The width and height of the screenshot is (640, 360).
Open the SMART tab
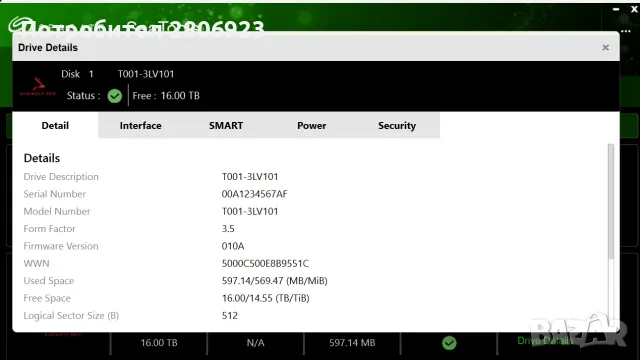pos(226,125)
